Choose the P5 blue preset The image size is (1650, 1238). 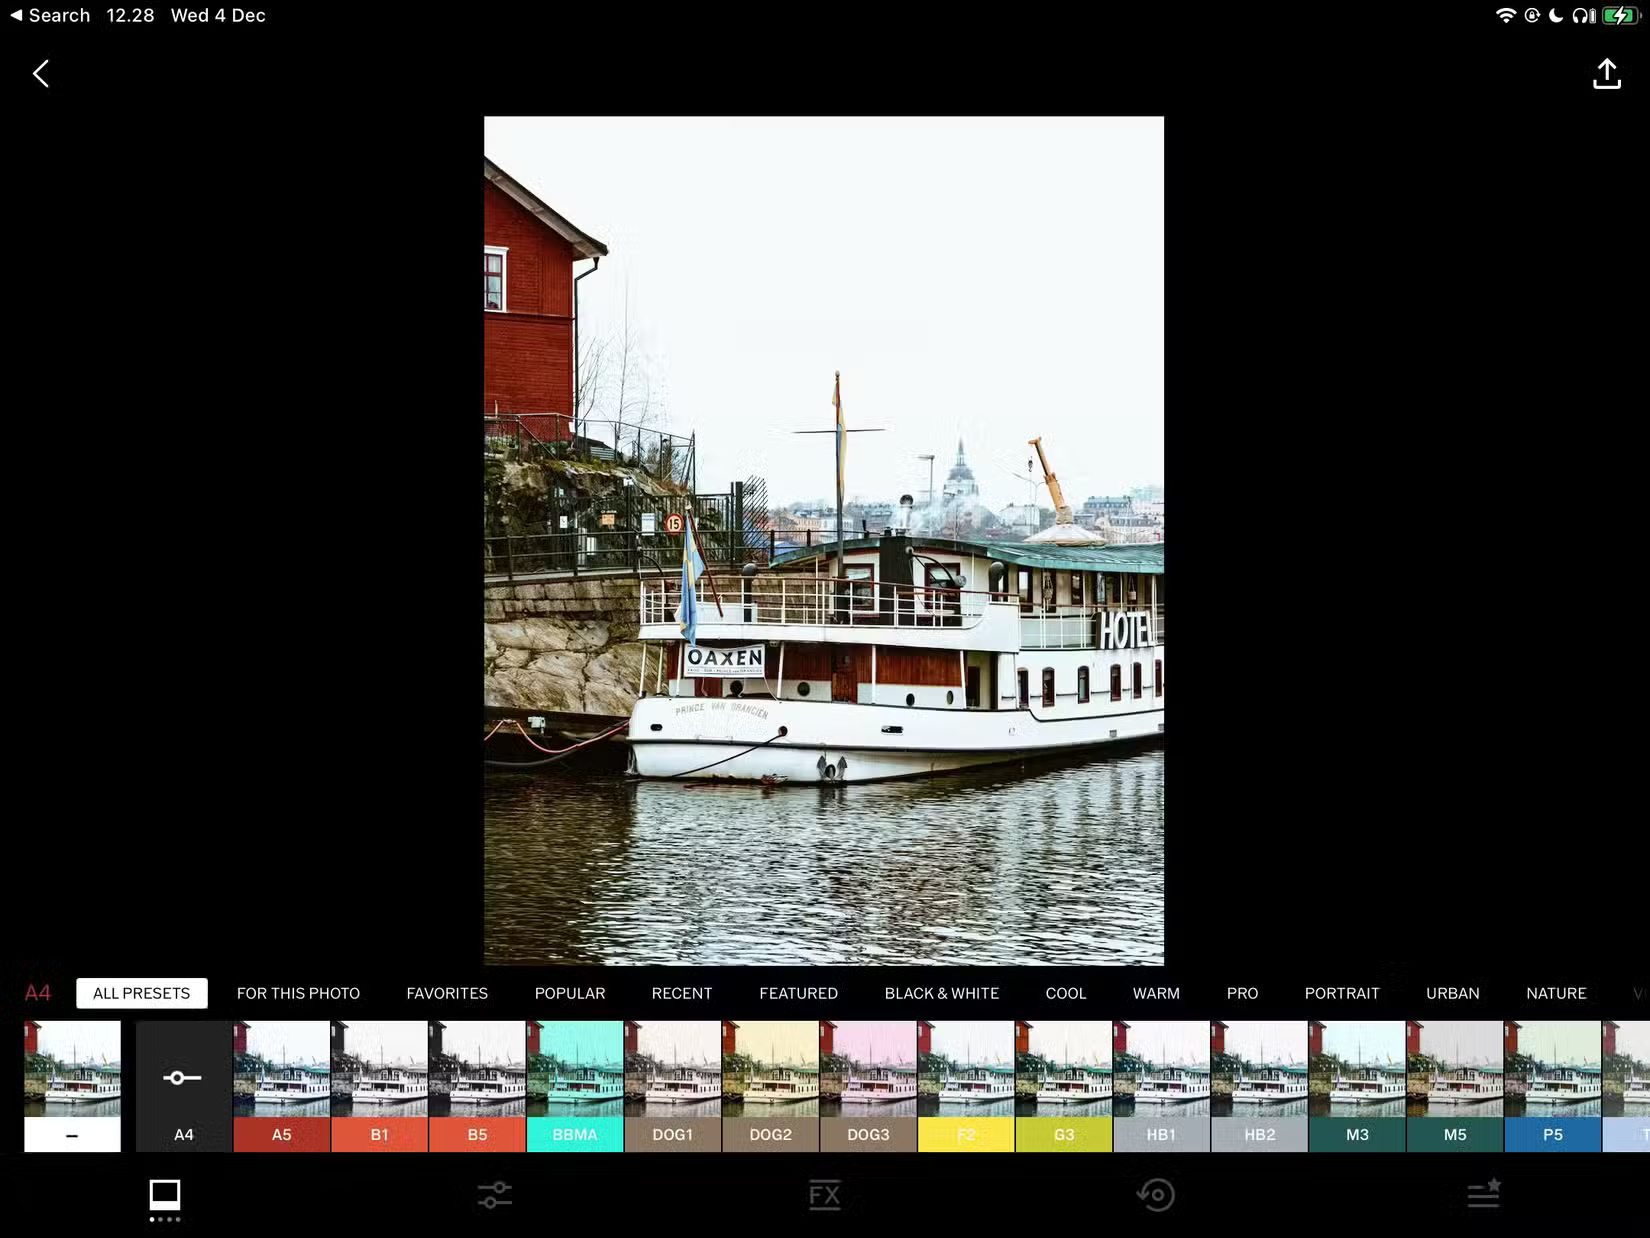pyautogui.click(x=1552, y=1086)
